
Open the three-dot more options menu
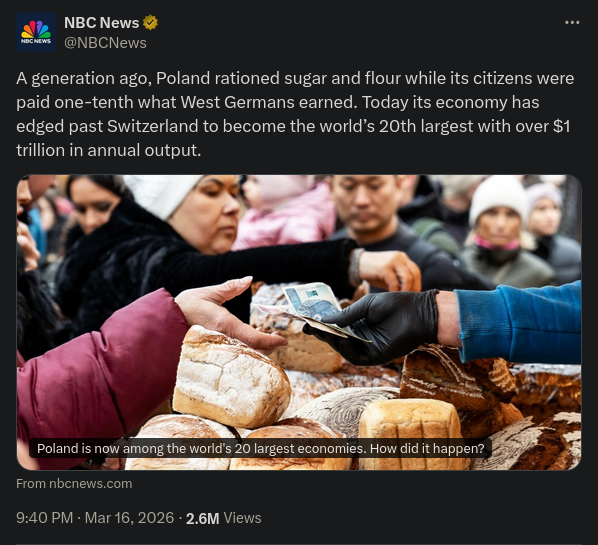click(572, 23)
